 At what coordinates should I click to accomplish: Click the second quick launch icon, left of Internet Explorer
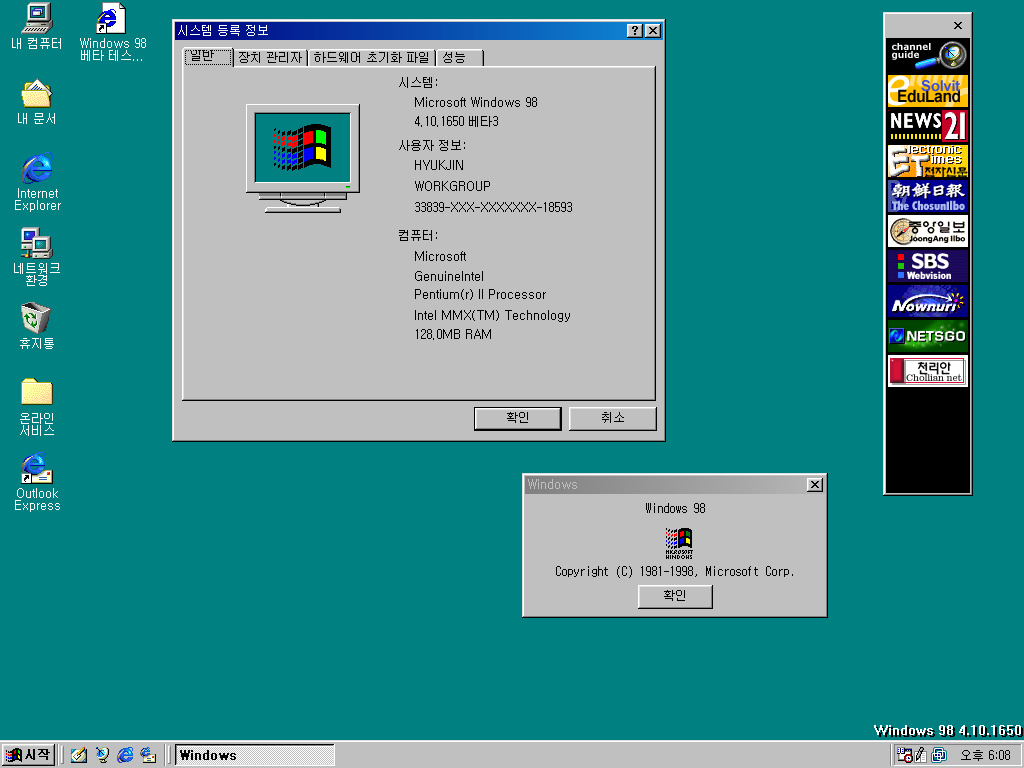102,755
